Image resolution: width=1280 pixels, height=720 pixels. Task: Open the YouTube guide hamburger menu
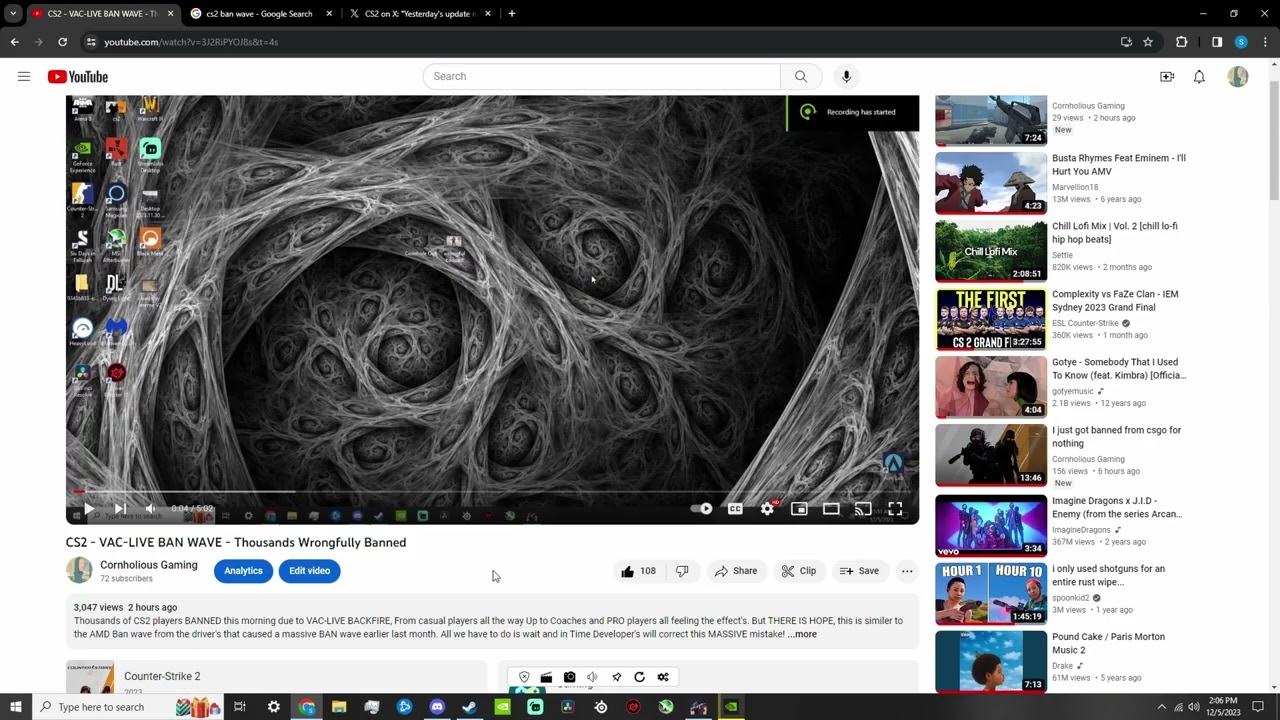pos(24,77)
